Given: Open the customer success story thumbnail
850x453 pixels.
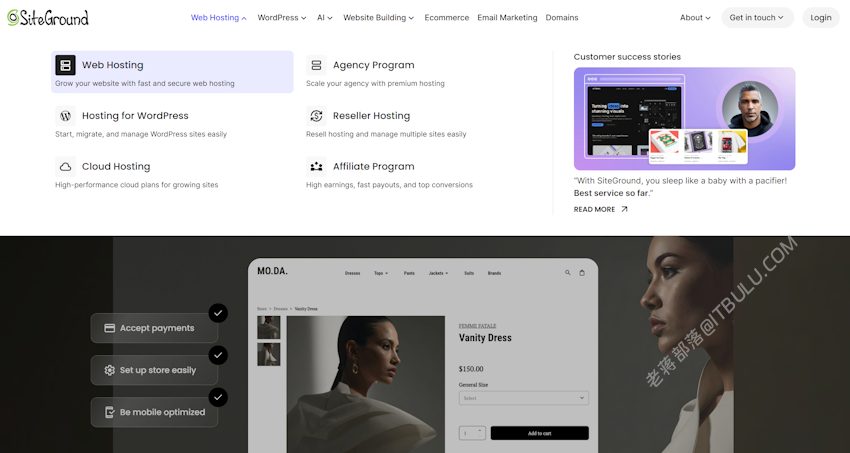Looking at the screenshot, I should pyautogui.click(x=684, y=119).
